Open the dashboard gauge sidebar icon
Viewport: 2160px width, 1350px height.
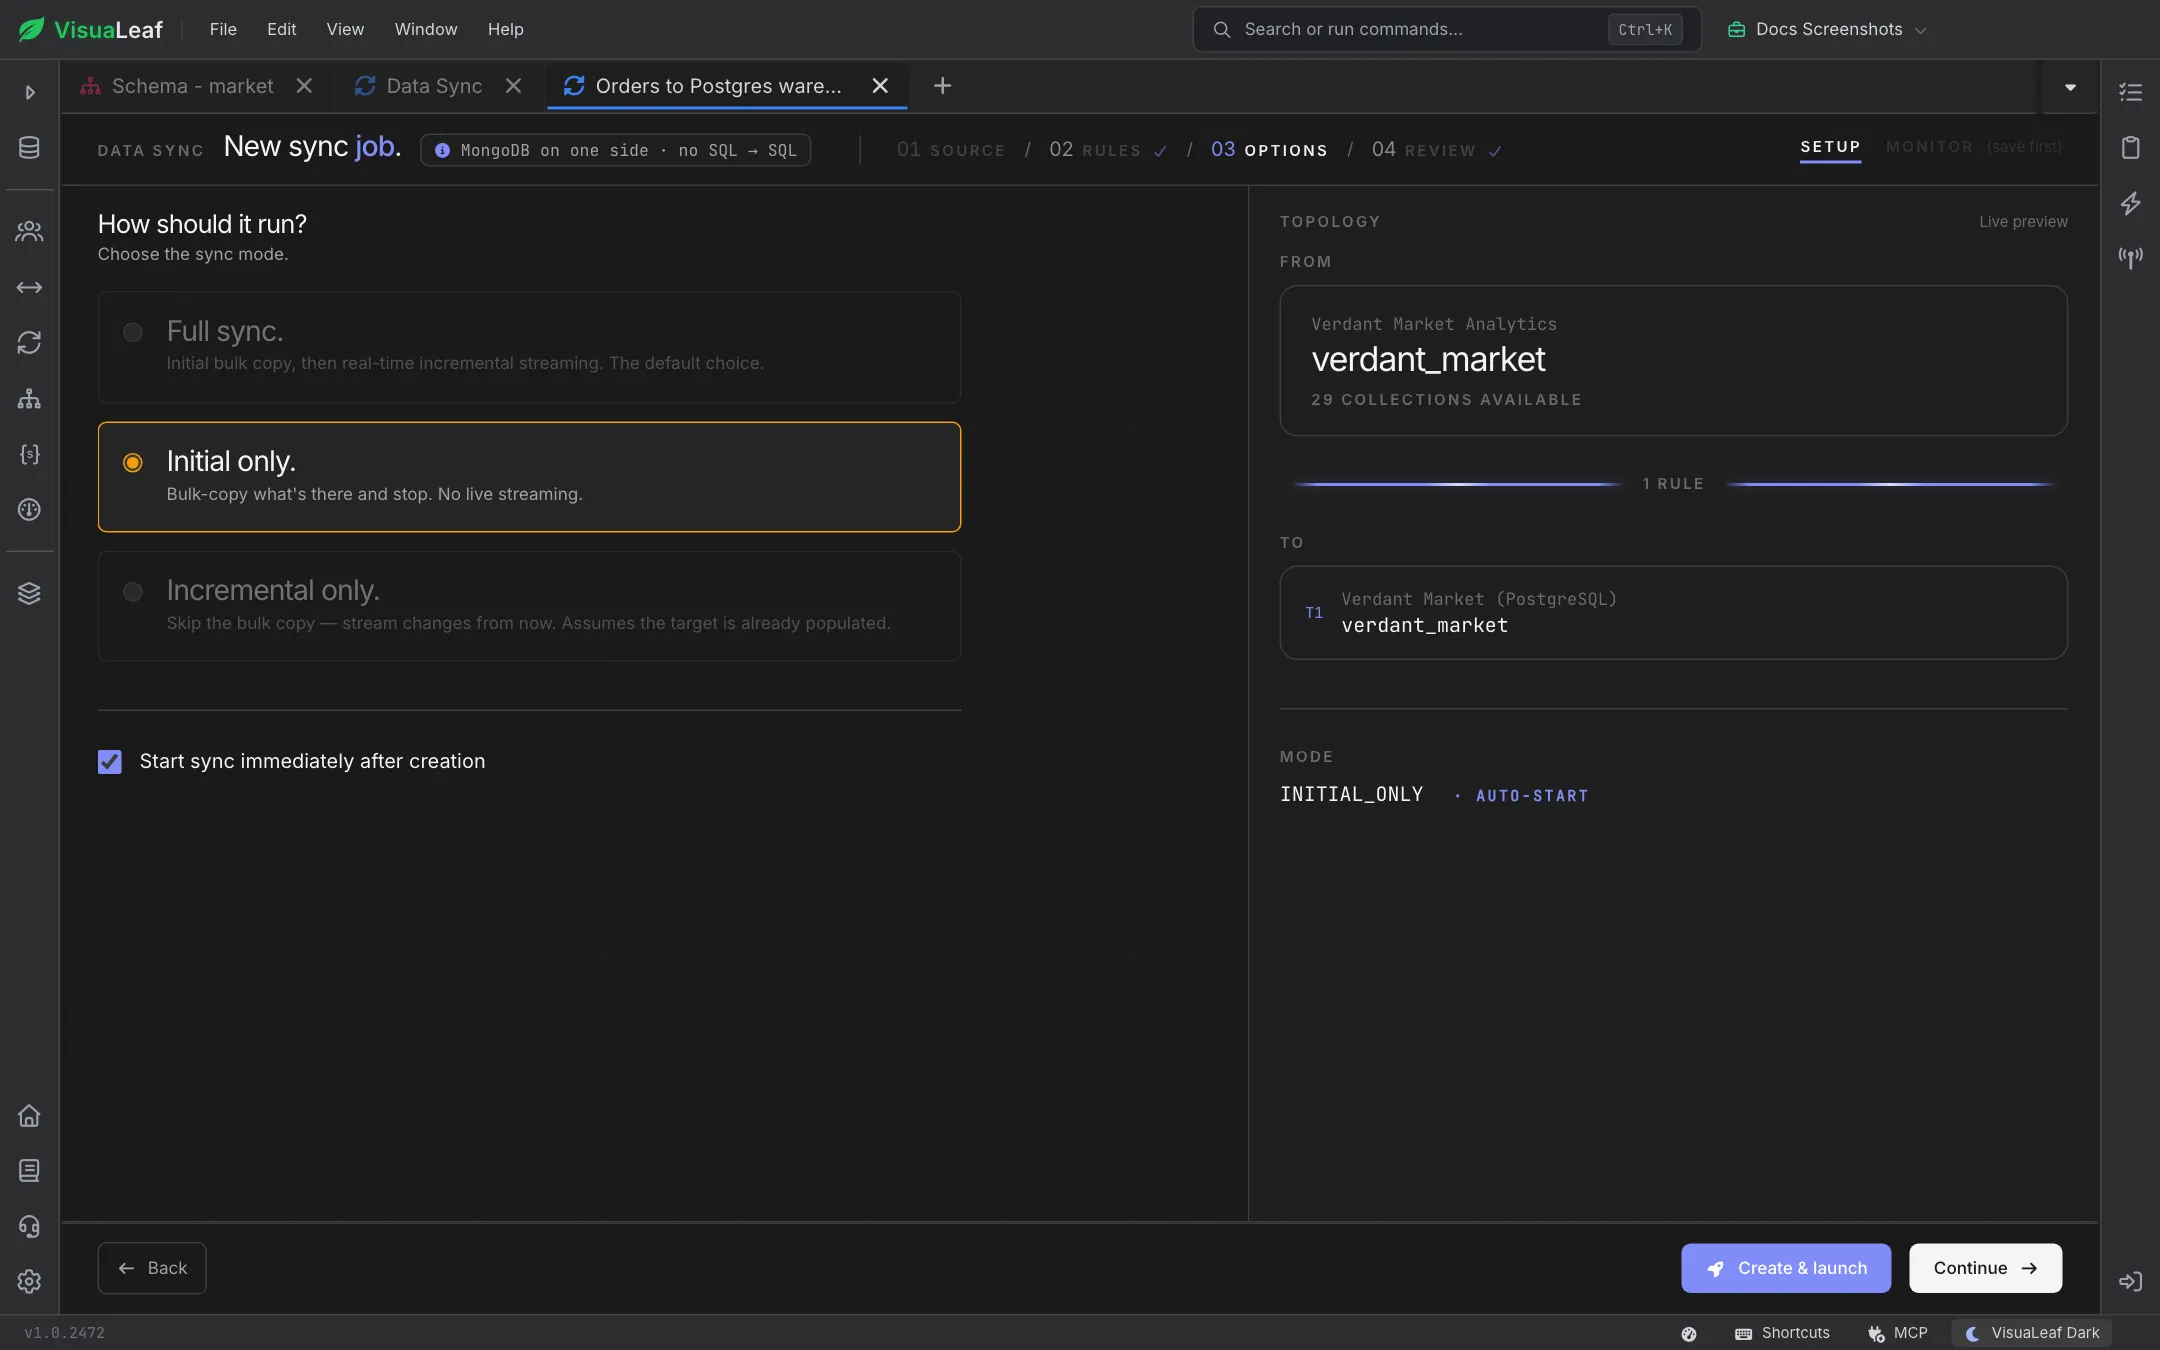29,509
